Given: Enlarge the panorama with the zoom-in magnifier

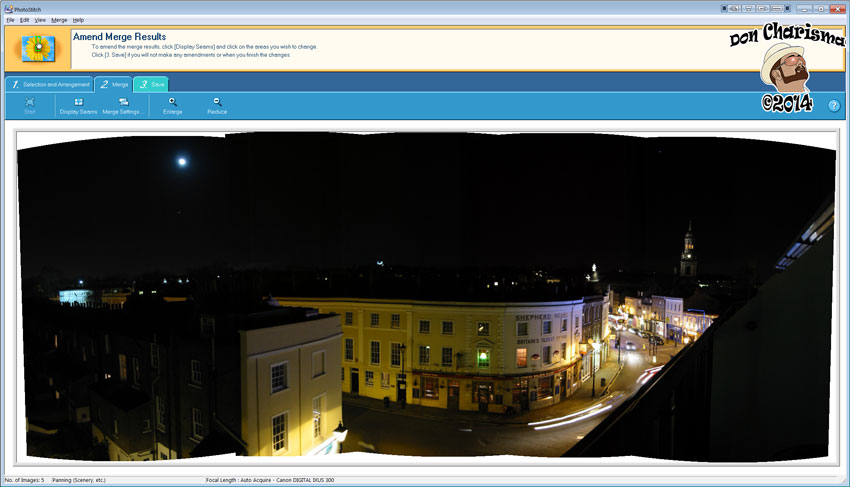Looking at the screenshot, I should 173,105.
